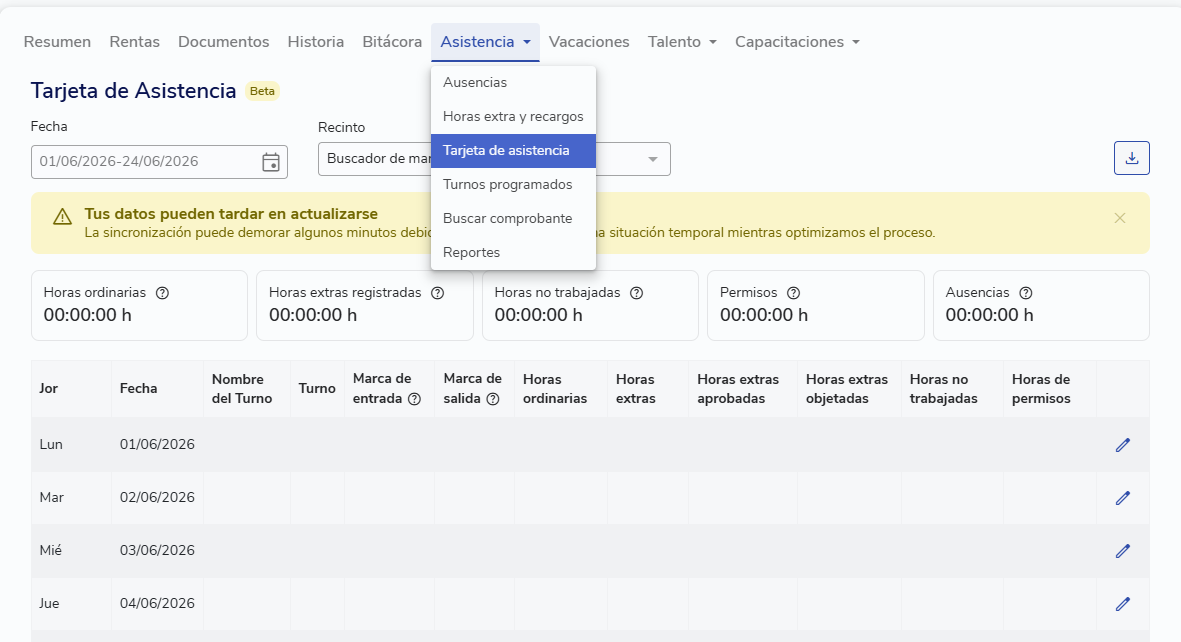Open Turnos programados from the menu
This screenshot has height=642, width=1181.
pos(513,185)
